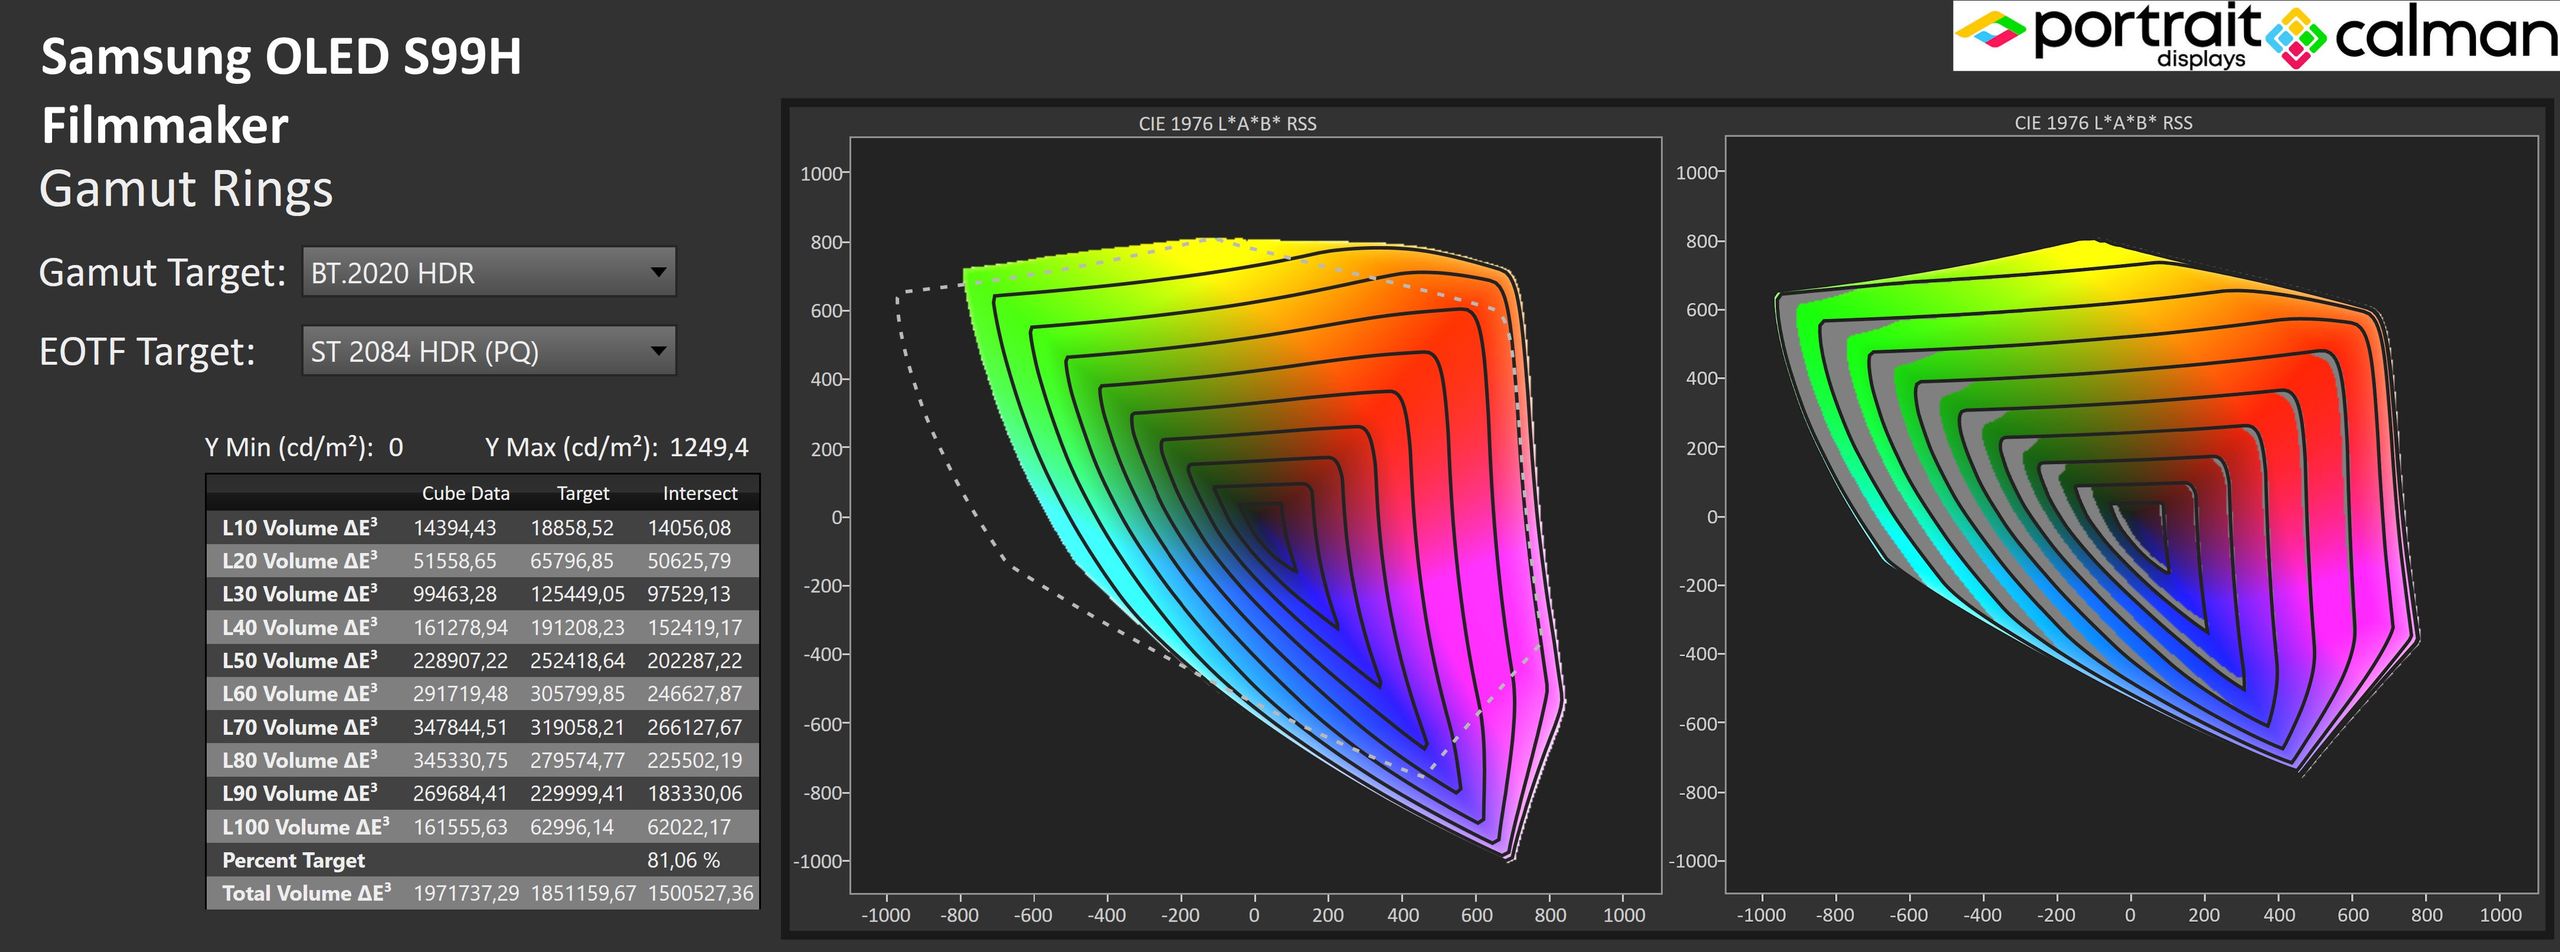Click the Calman logo
2560x952 pixels.
pyautogui.click(x=2412, y=36)
